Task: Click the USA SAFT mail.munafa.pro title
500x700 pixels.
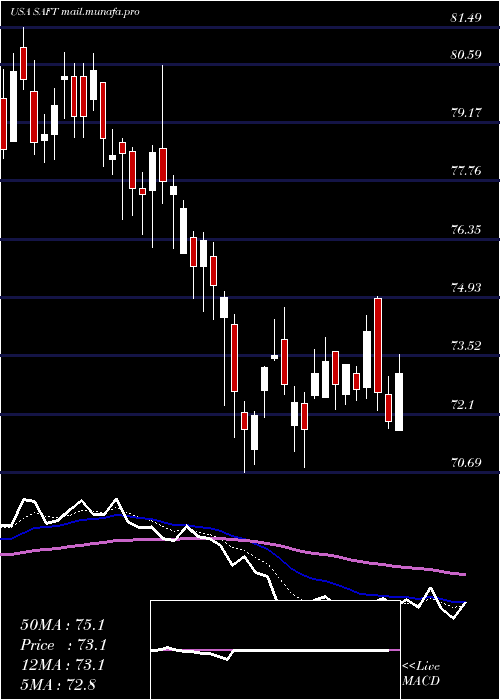Action: point(75,12)
